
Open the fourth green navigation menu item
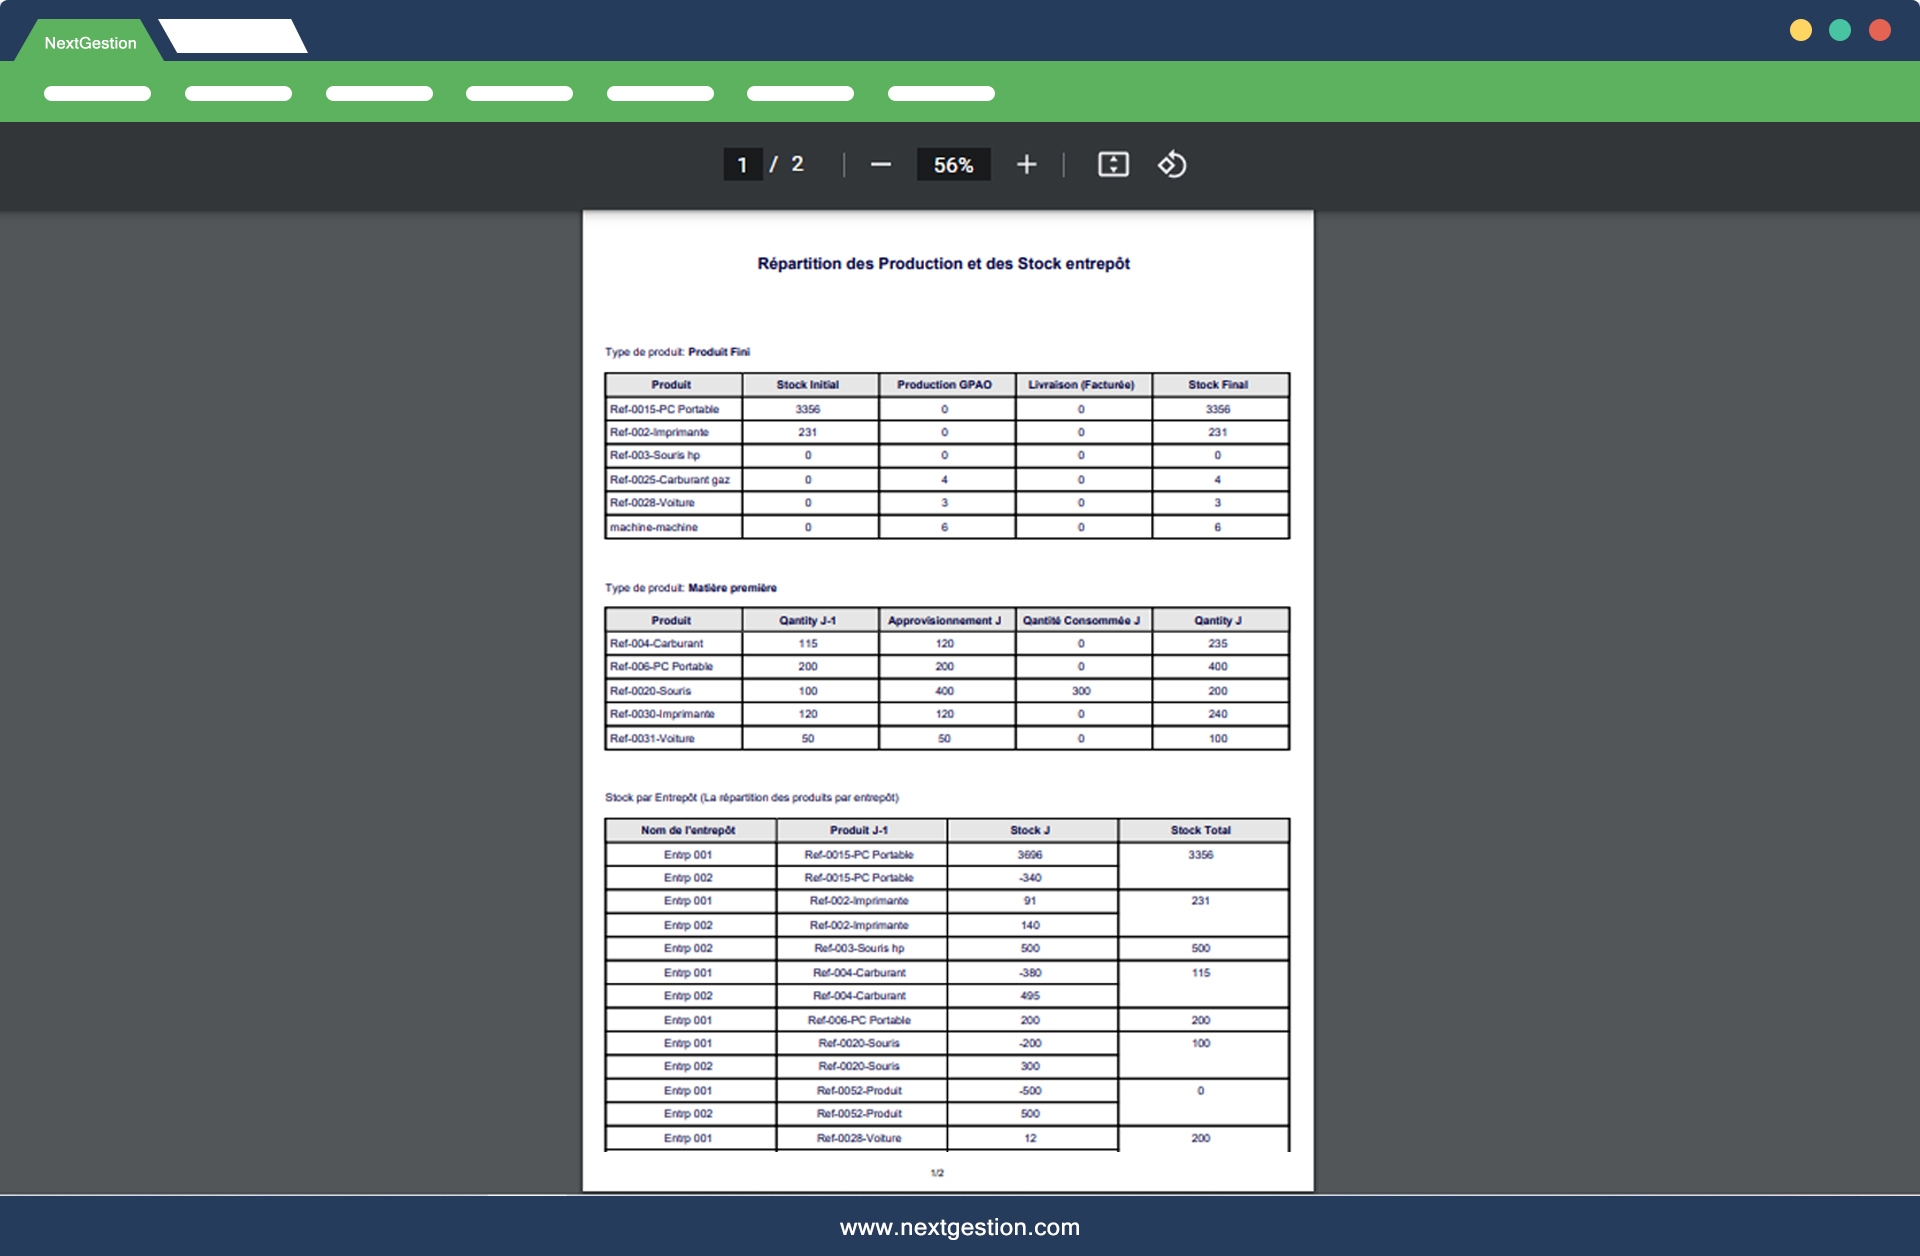[519, 94]
